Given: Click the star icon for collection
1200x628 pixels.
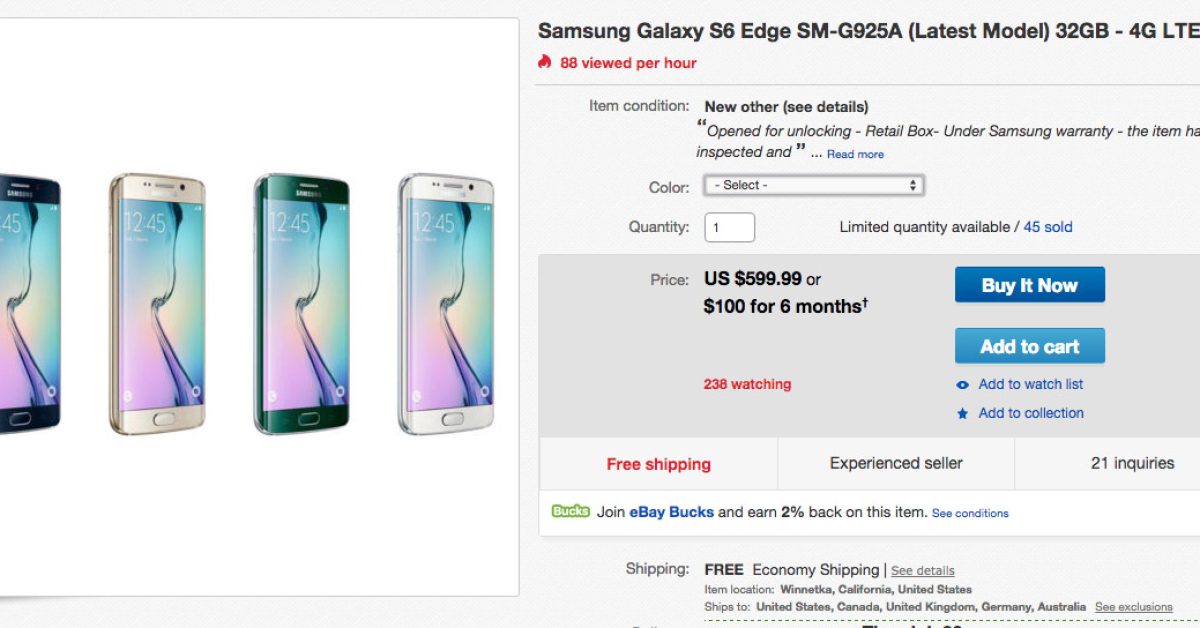Looking at the screenshot, I should point(963,413).
